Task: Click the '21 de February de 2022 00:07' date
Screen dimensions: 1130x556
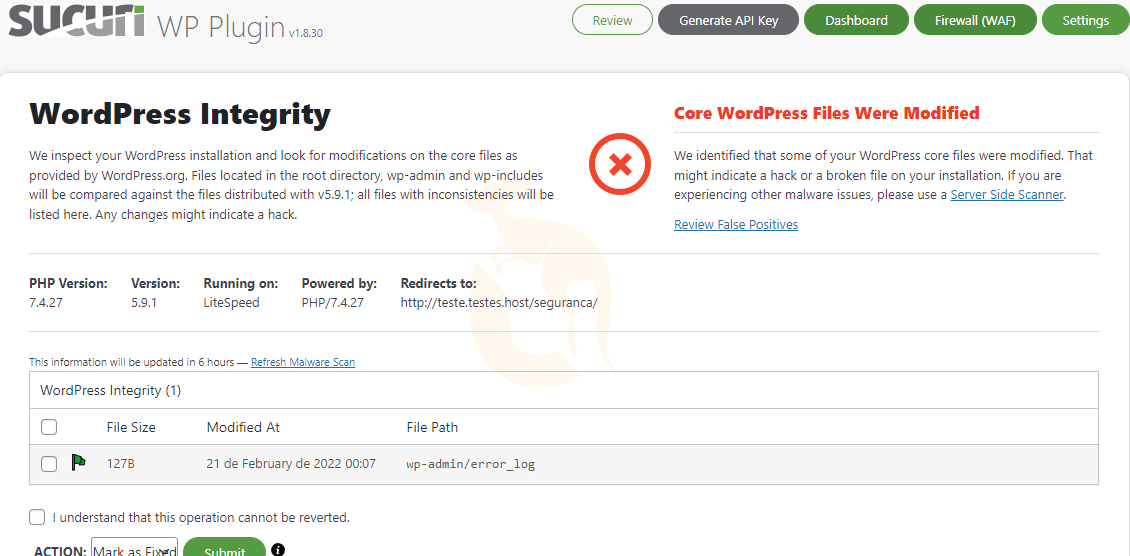Action: coord(291,464)
